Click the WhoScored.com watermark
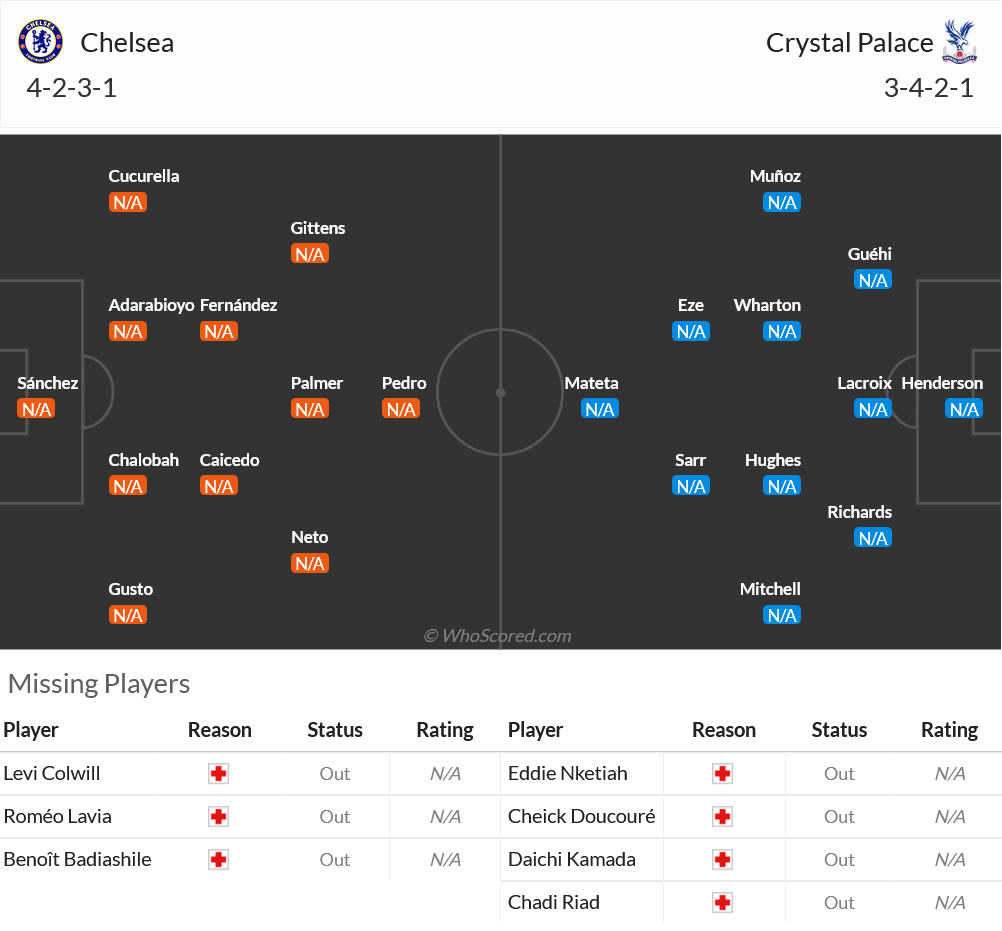 498,636
